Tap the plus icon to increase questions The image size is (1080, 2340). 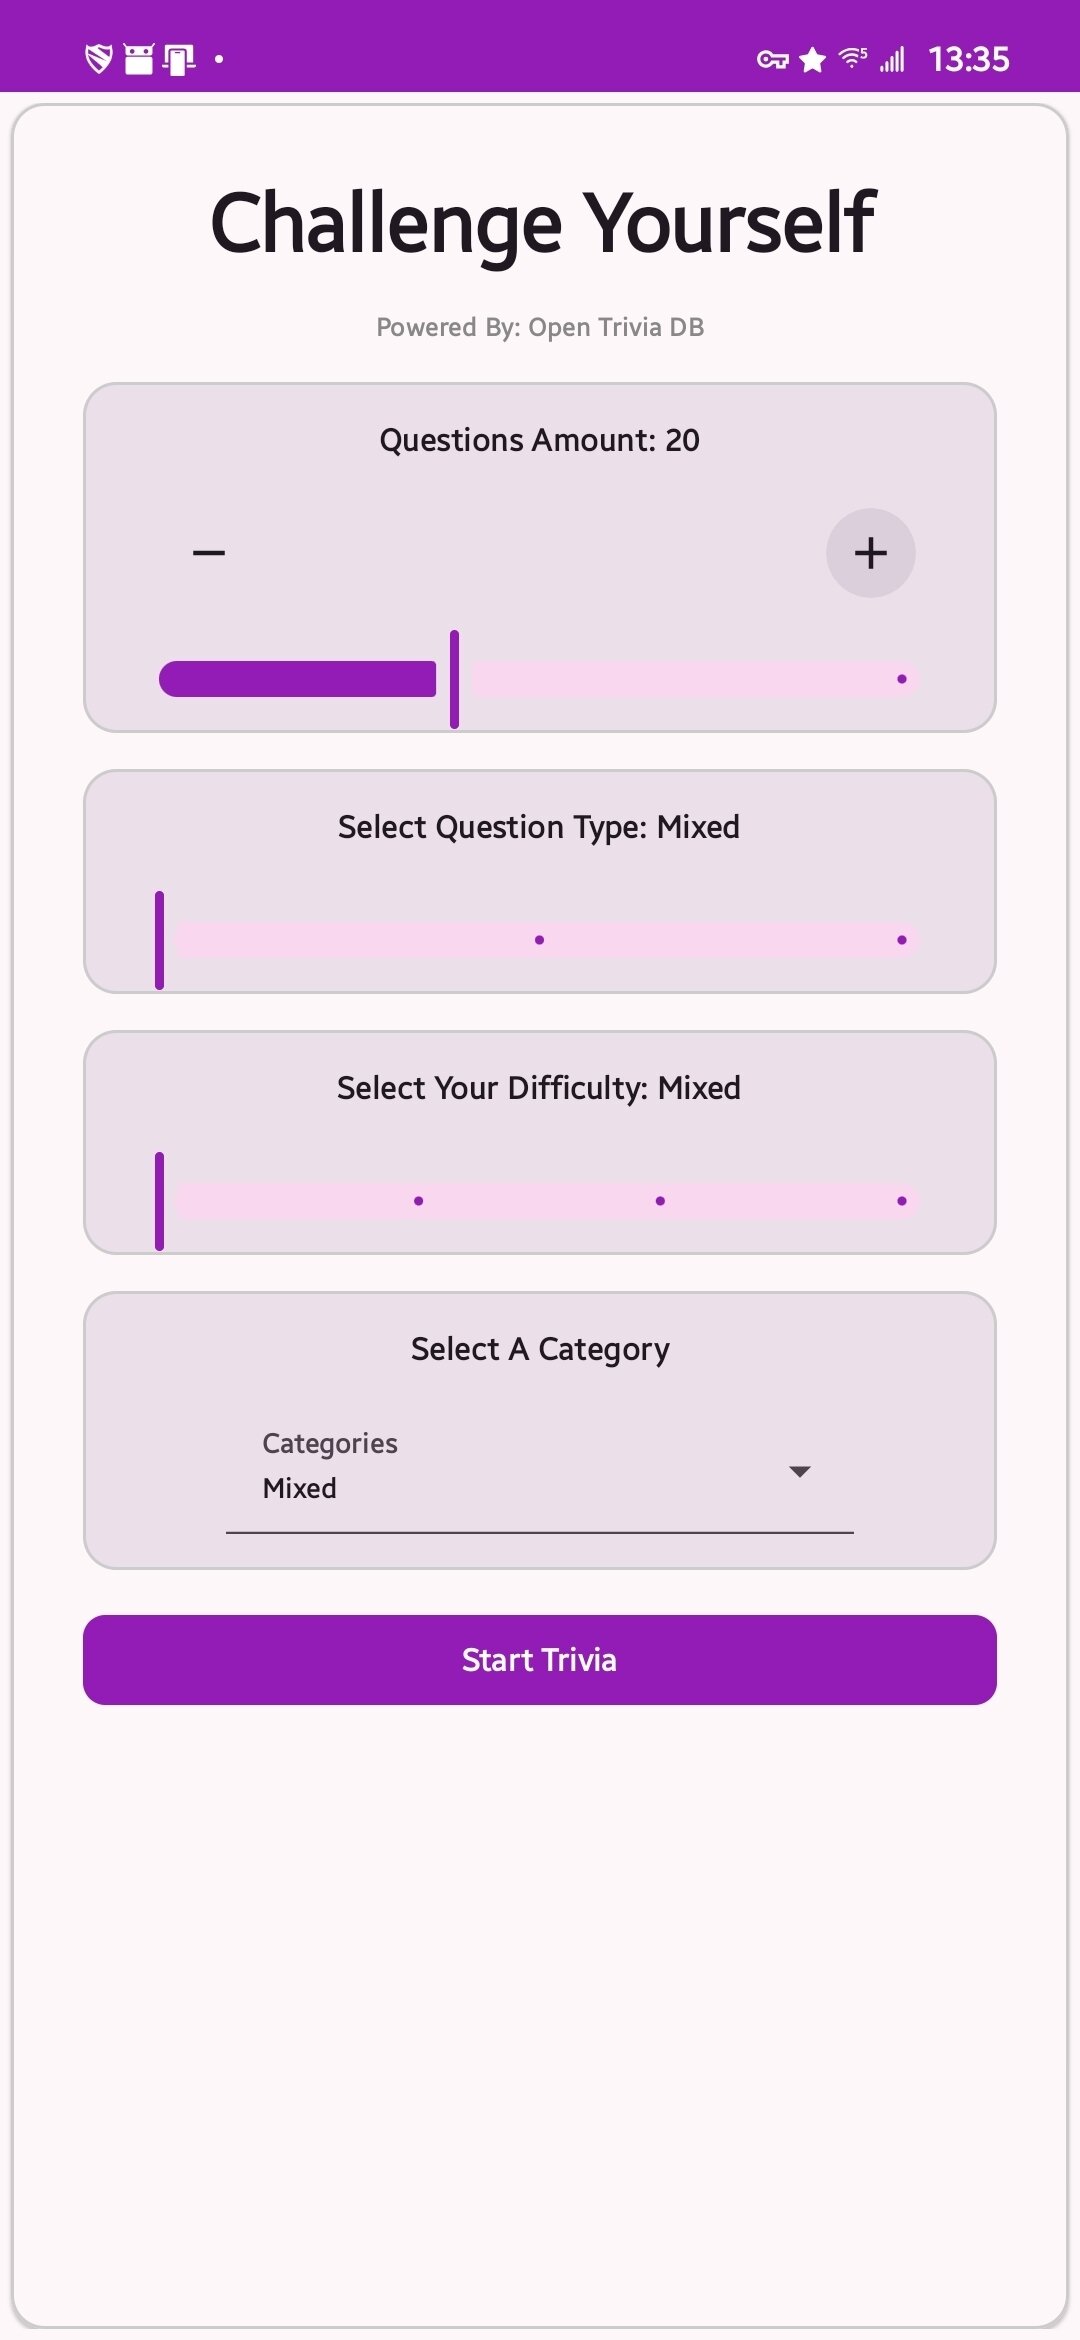(x=870, y=553)
